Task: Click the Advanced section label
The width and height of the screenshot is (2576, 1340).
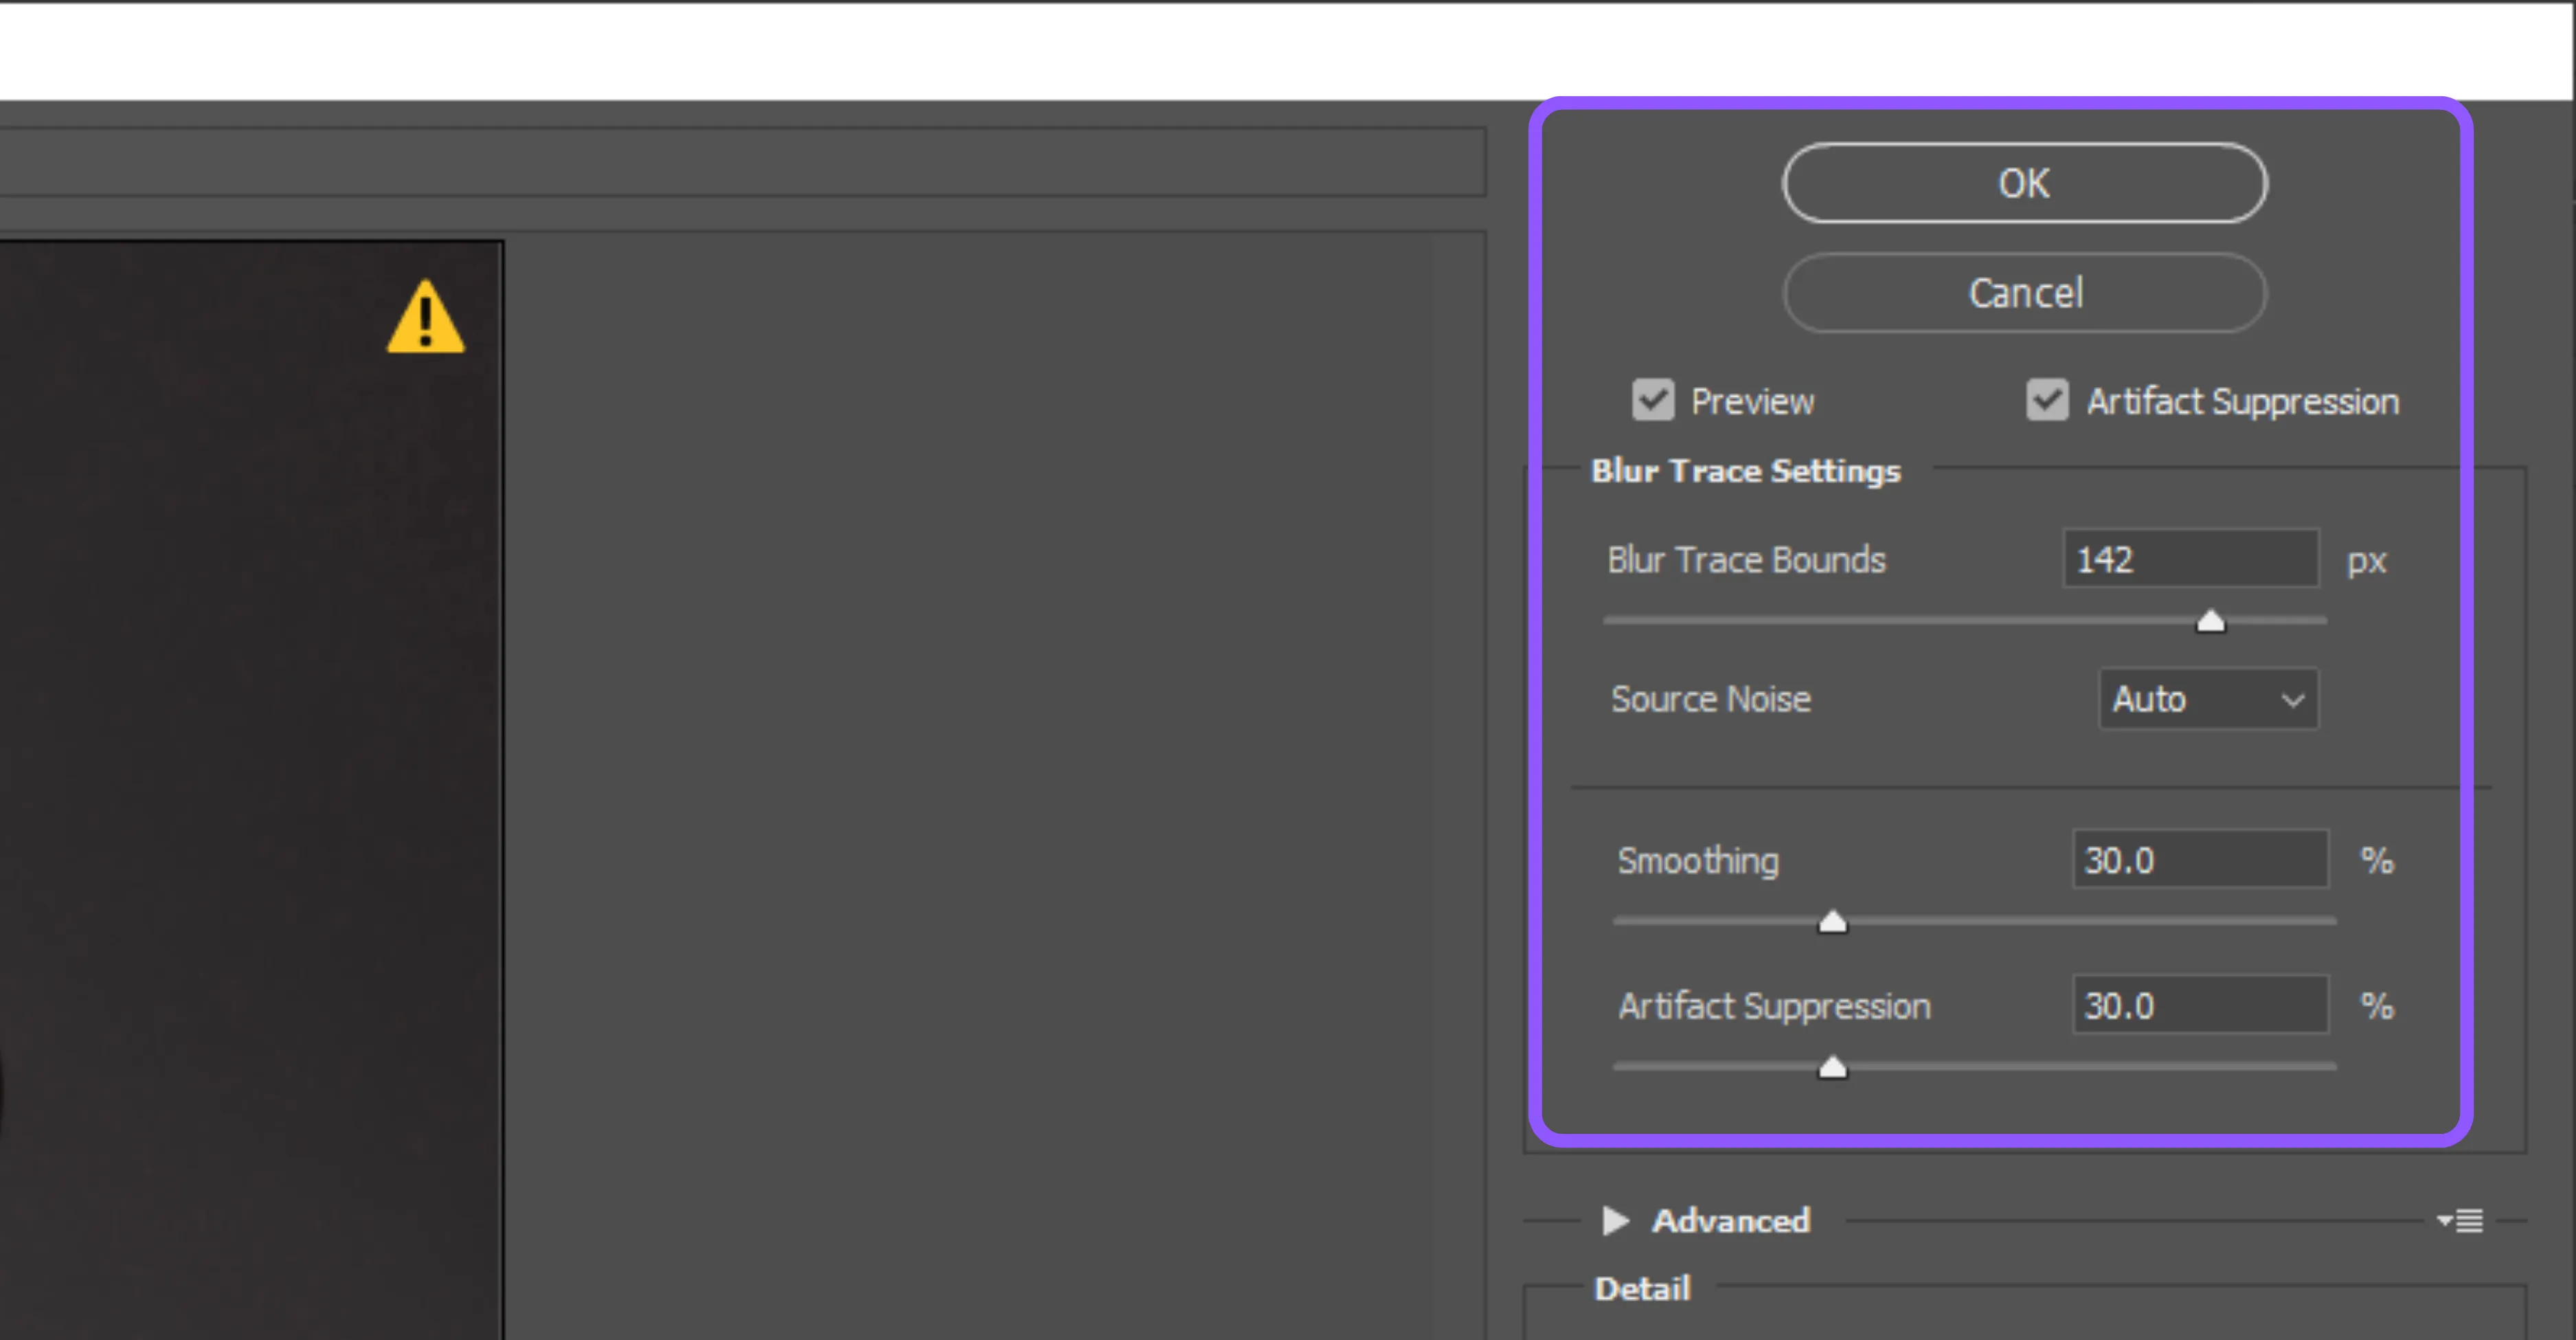Action: 1730,1220
